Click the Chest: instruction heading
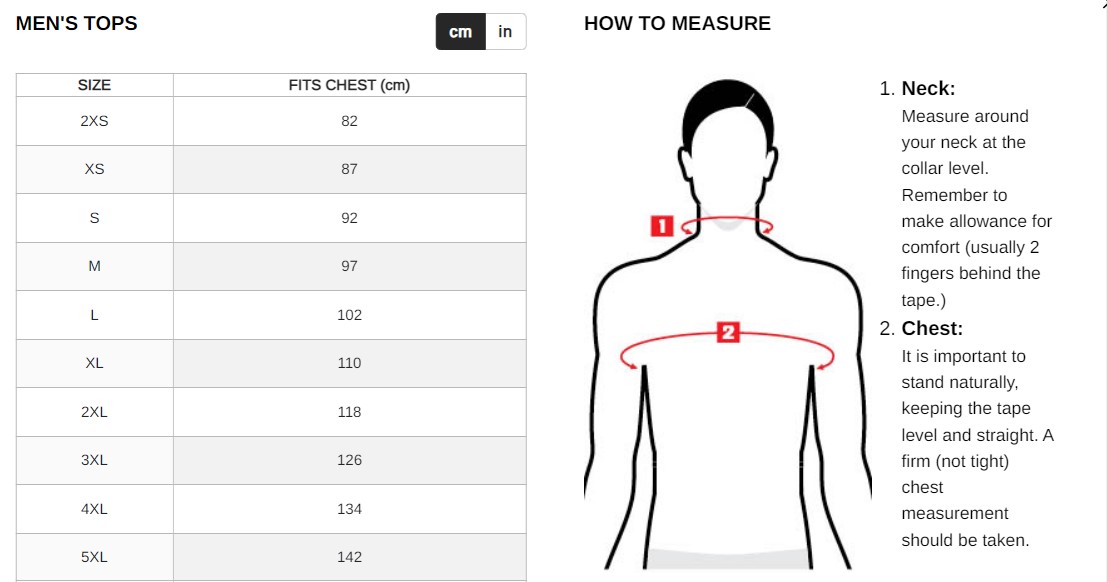1107x582 pixels. [x=932, y=328]
